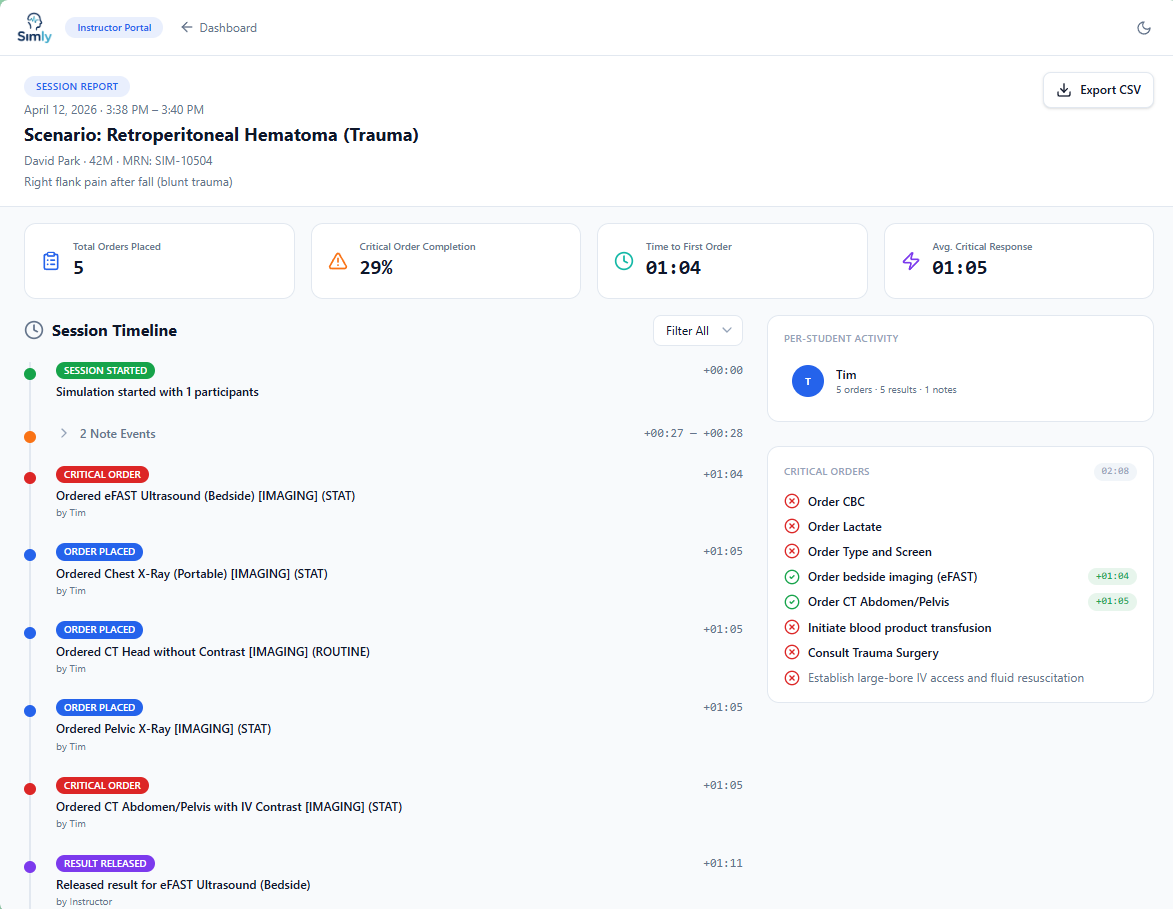Click the red X beside Consult Trauma Surgery

coord(791,651)
